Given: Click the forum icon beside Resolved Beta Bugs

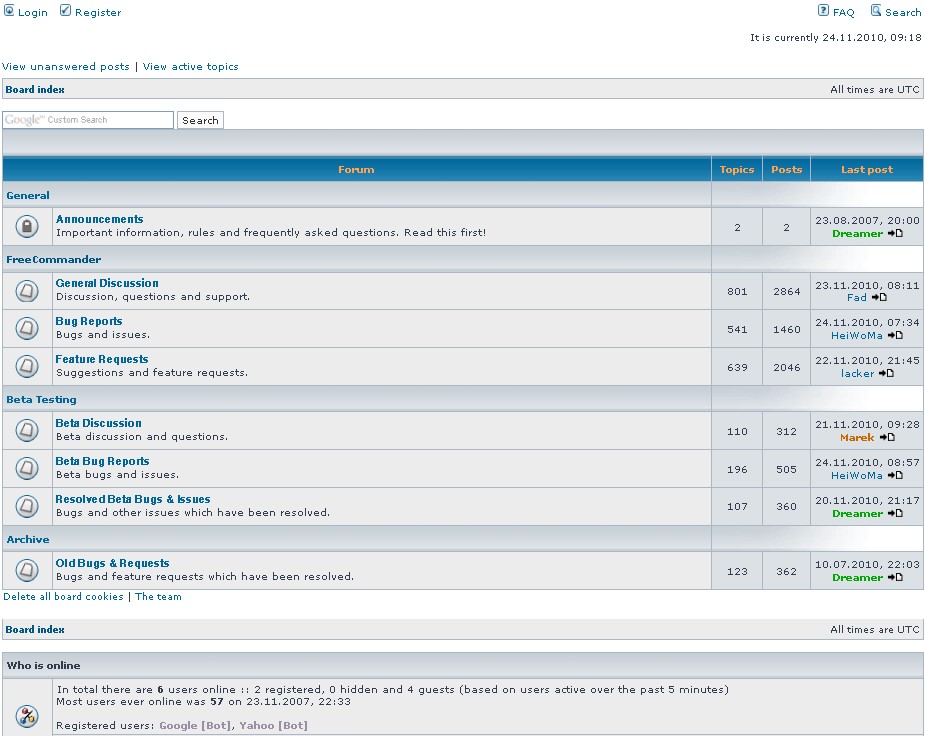Looking at the screenshot, I should 27,506.
